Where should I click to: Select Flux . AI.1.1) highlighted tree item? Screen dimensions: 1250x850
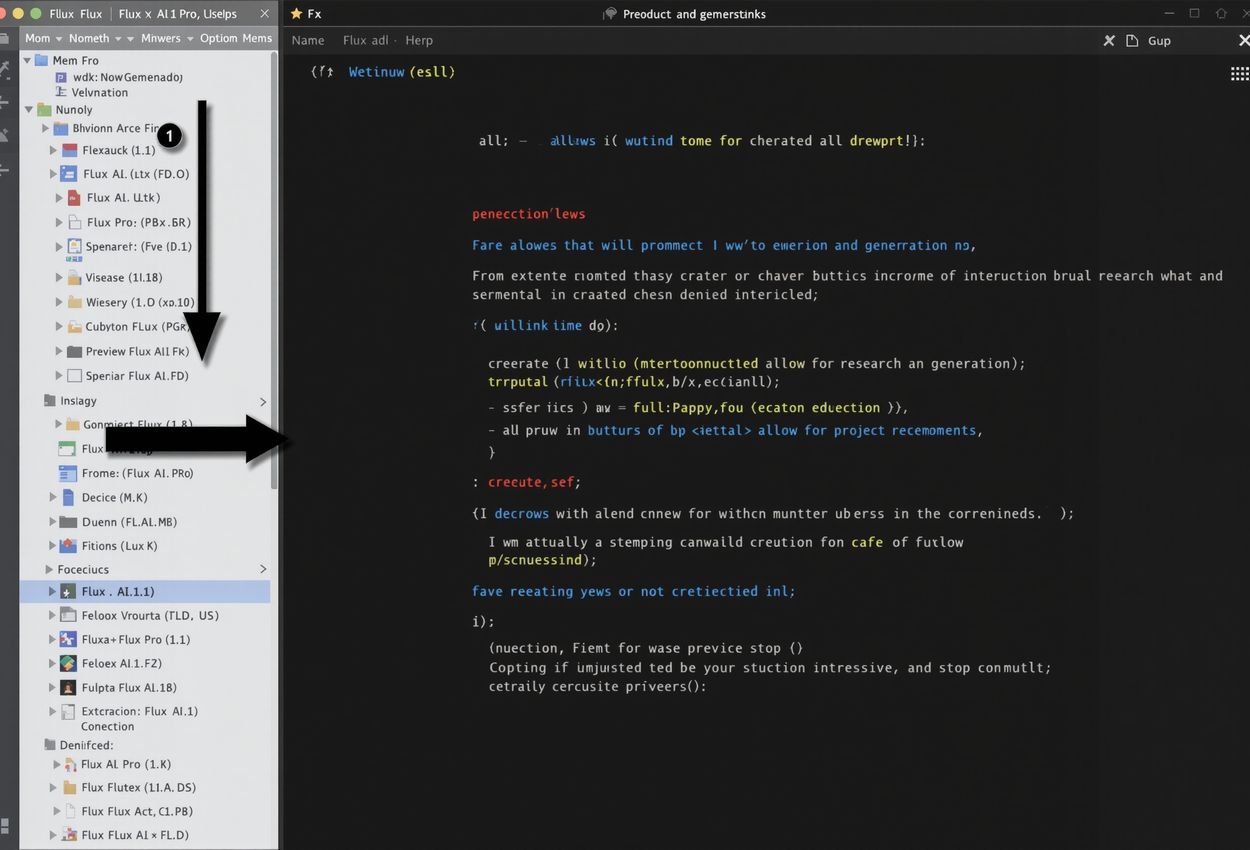click(118, 592)
